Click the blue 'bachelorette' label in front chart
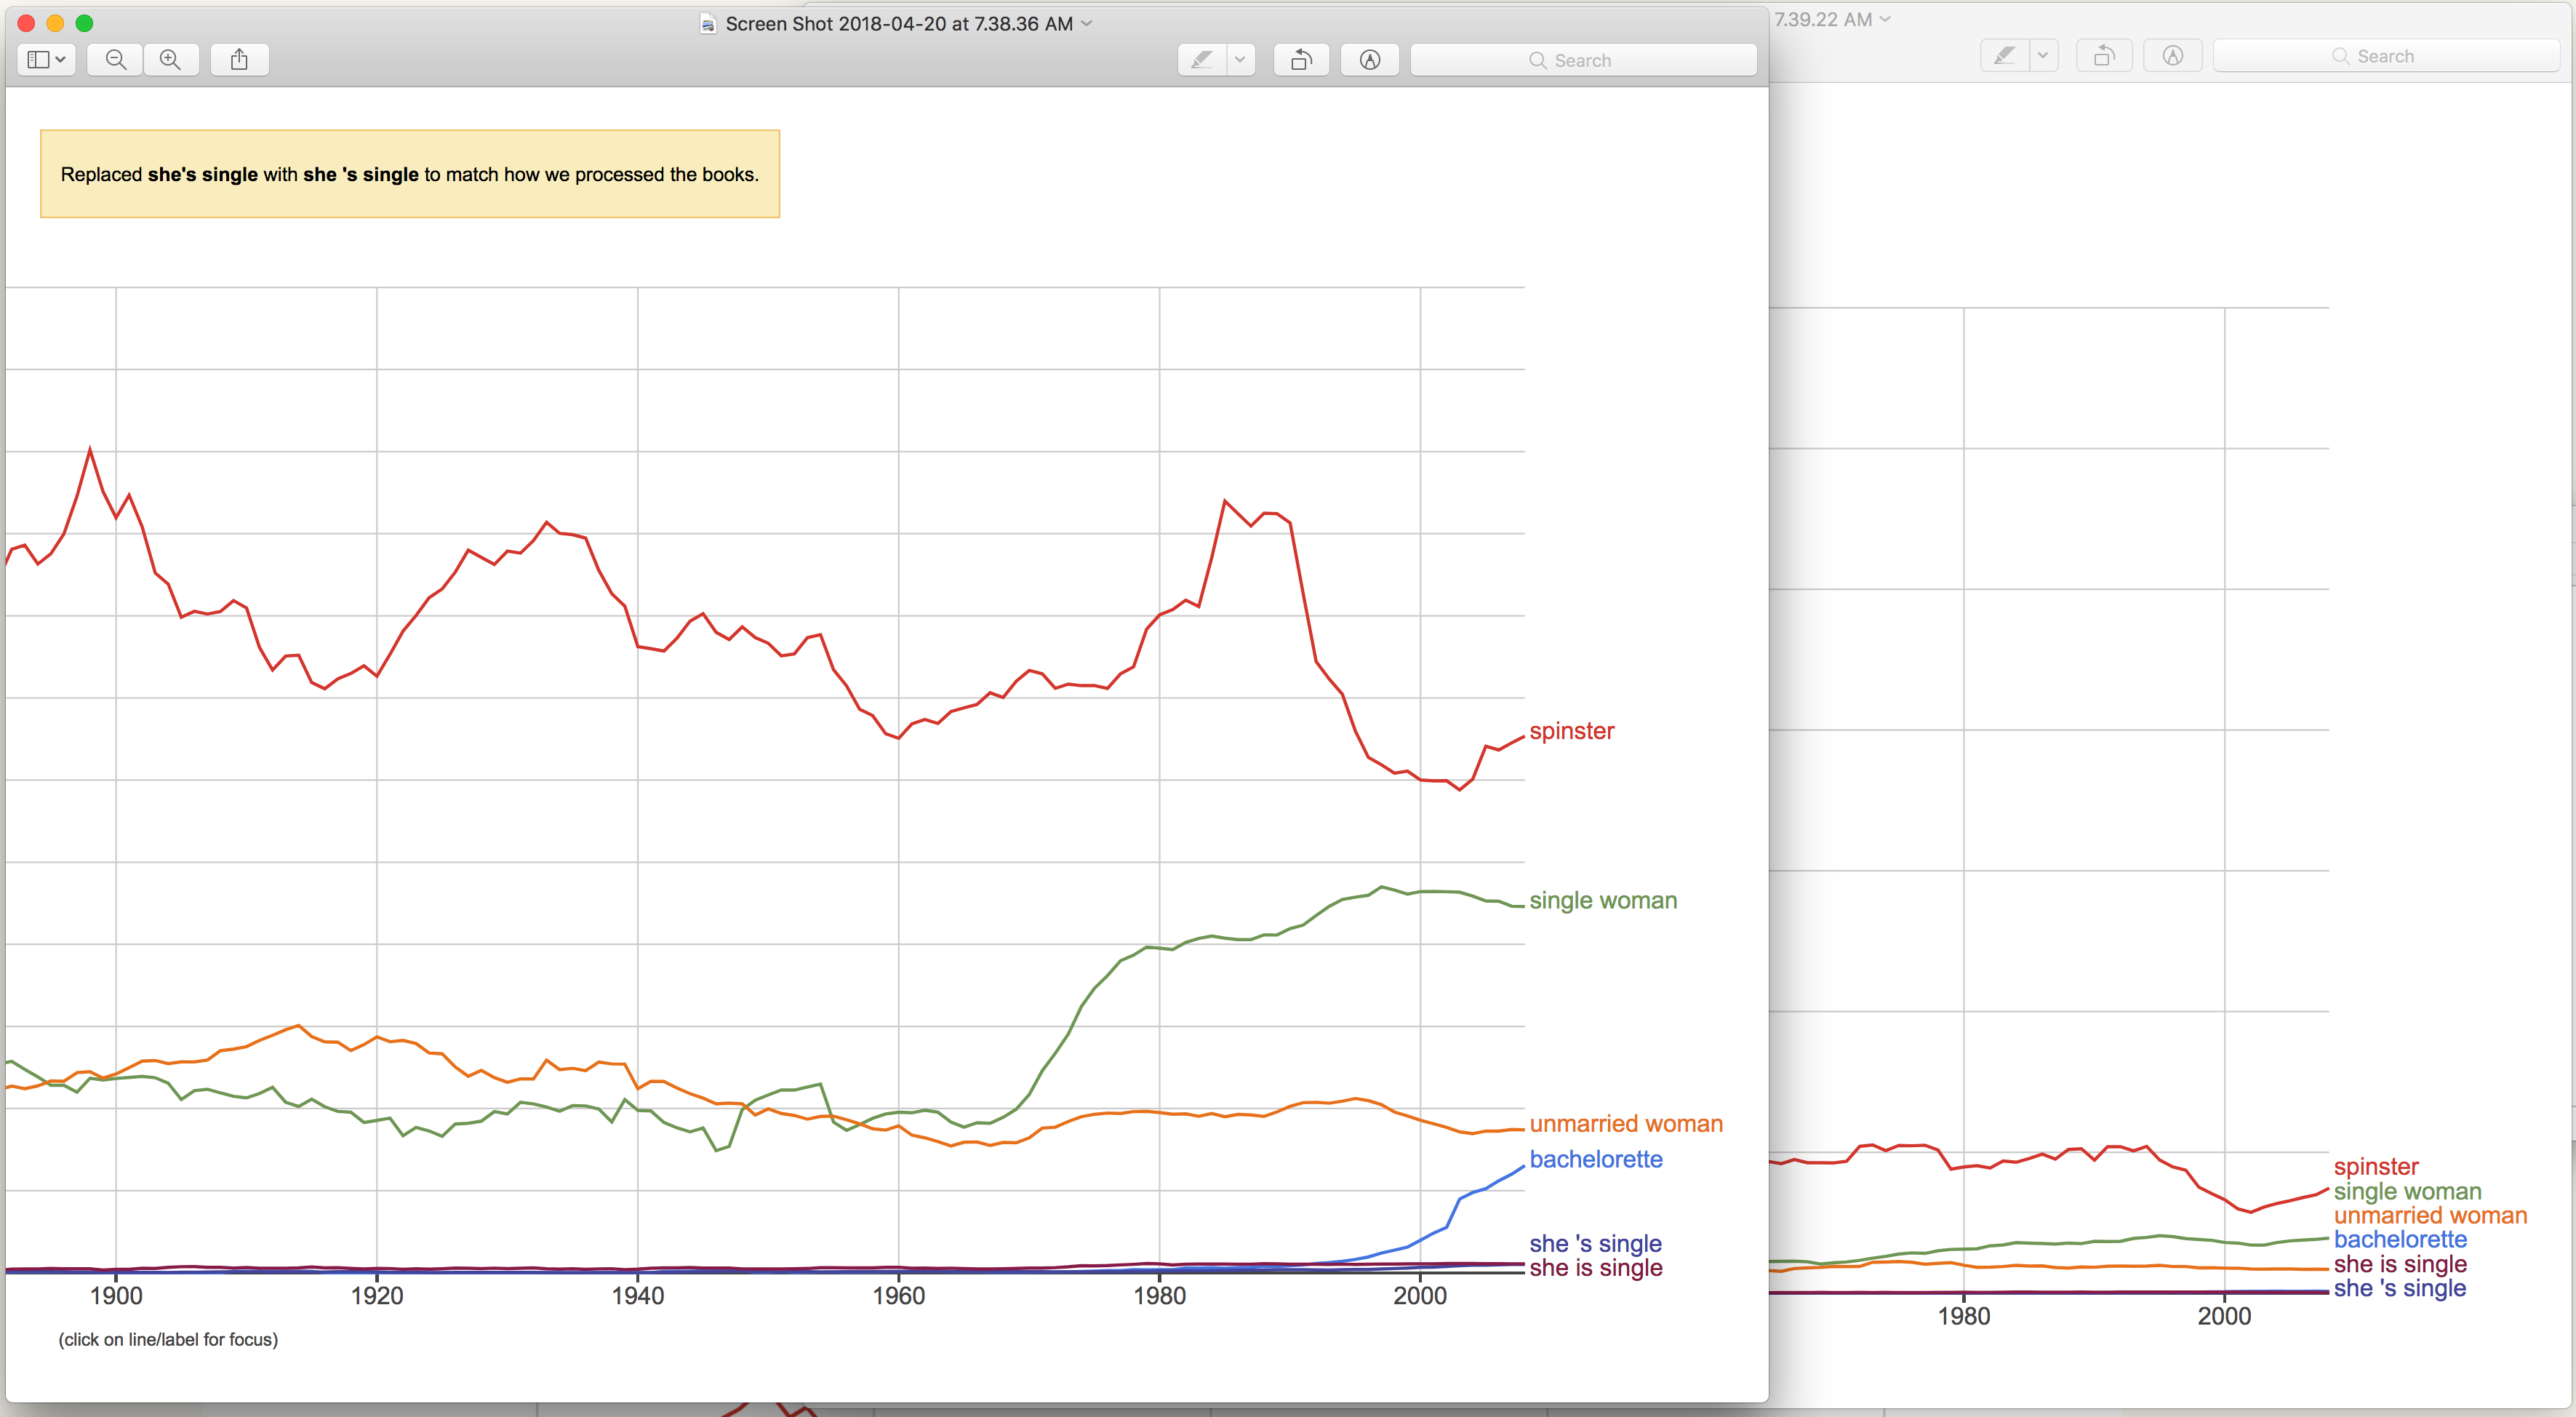This screenshot has height=1417, width=2576. pos(1596,1159)
